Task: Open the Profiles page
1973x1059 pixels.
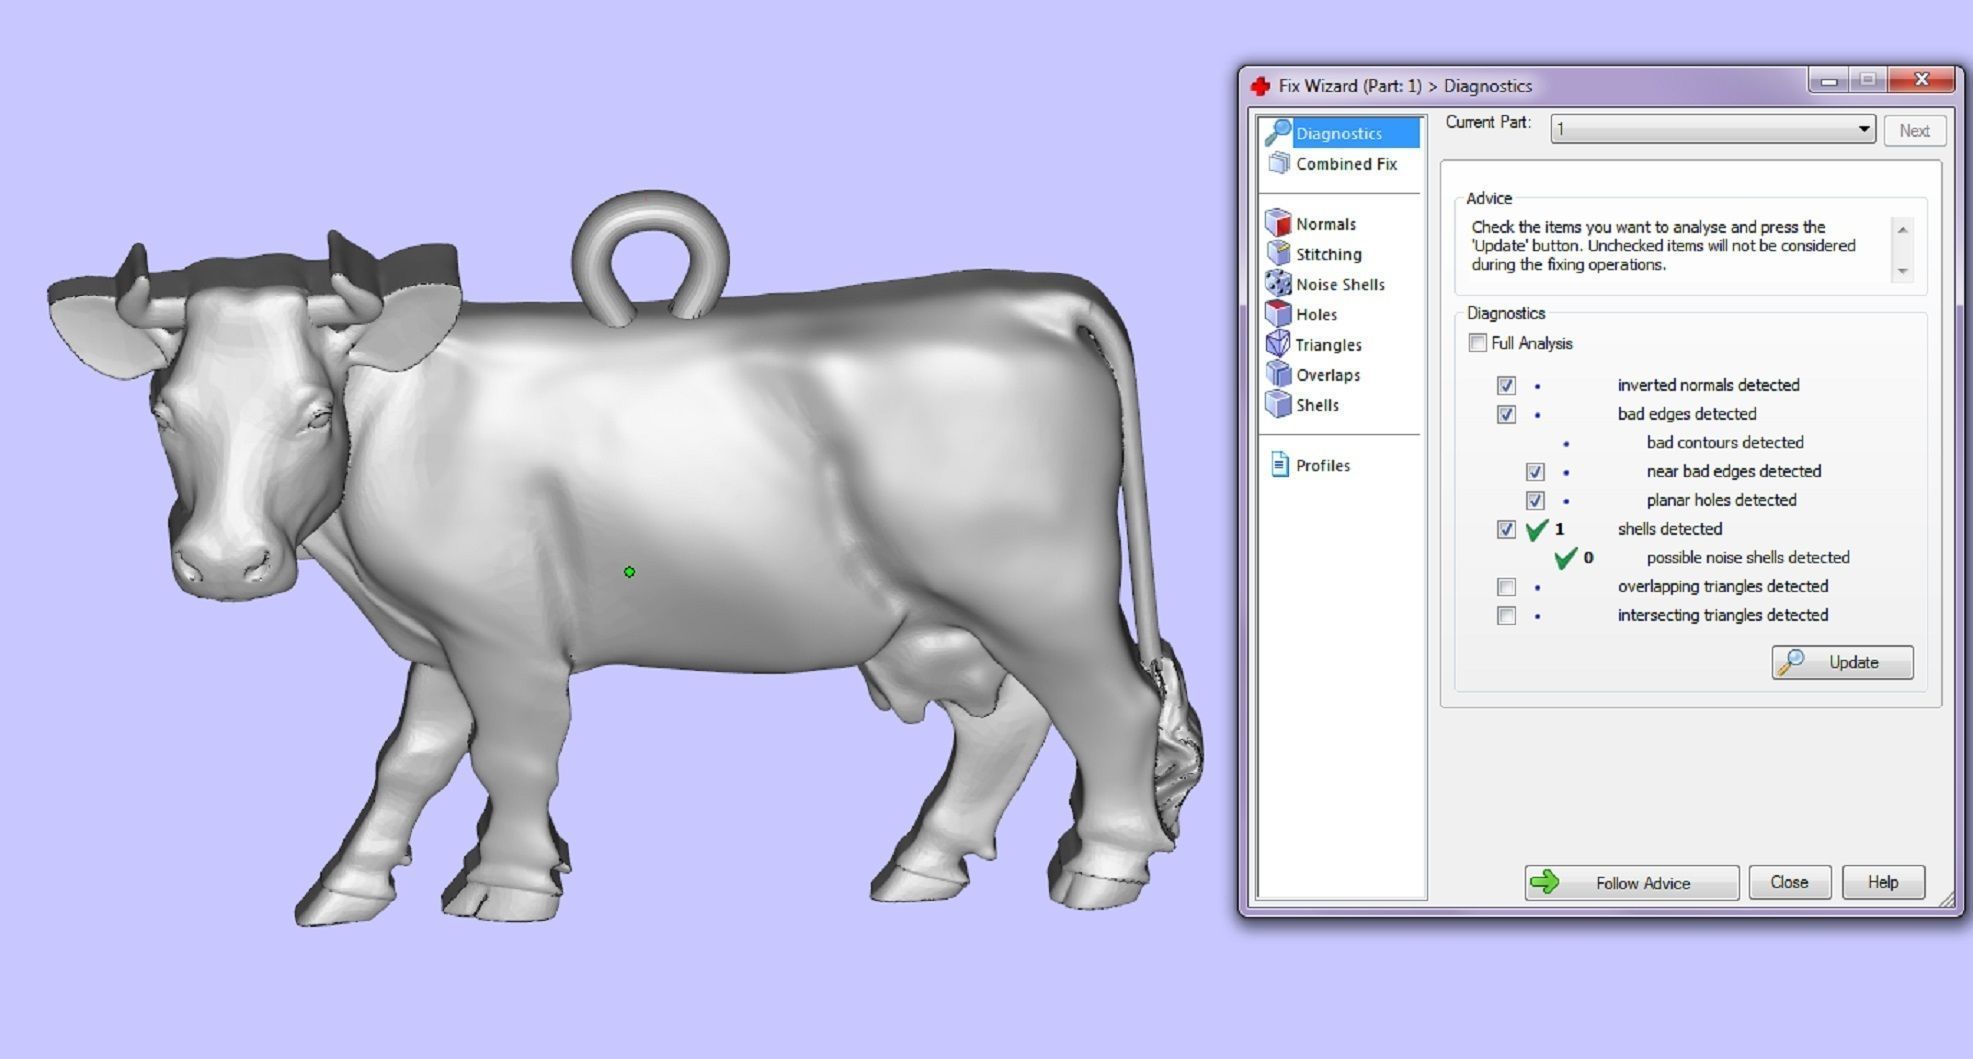Action: [x=1322, y=465]
